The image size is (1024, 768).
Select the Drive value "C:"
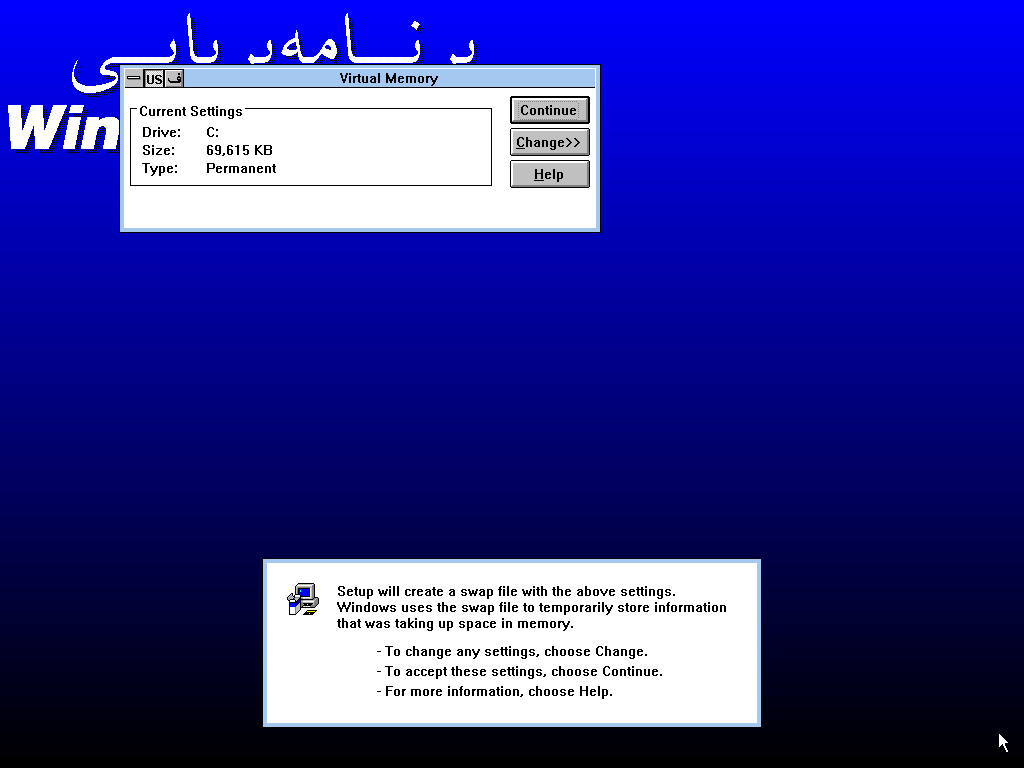tap(213, 132)
